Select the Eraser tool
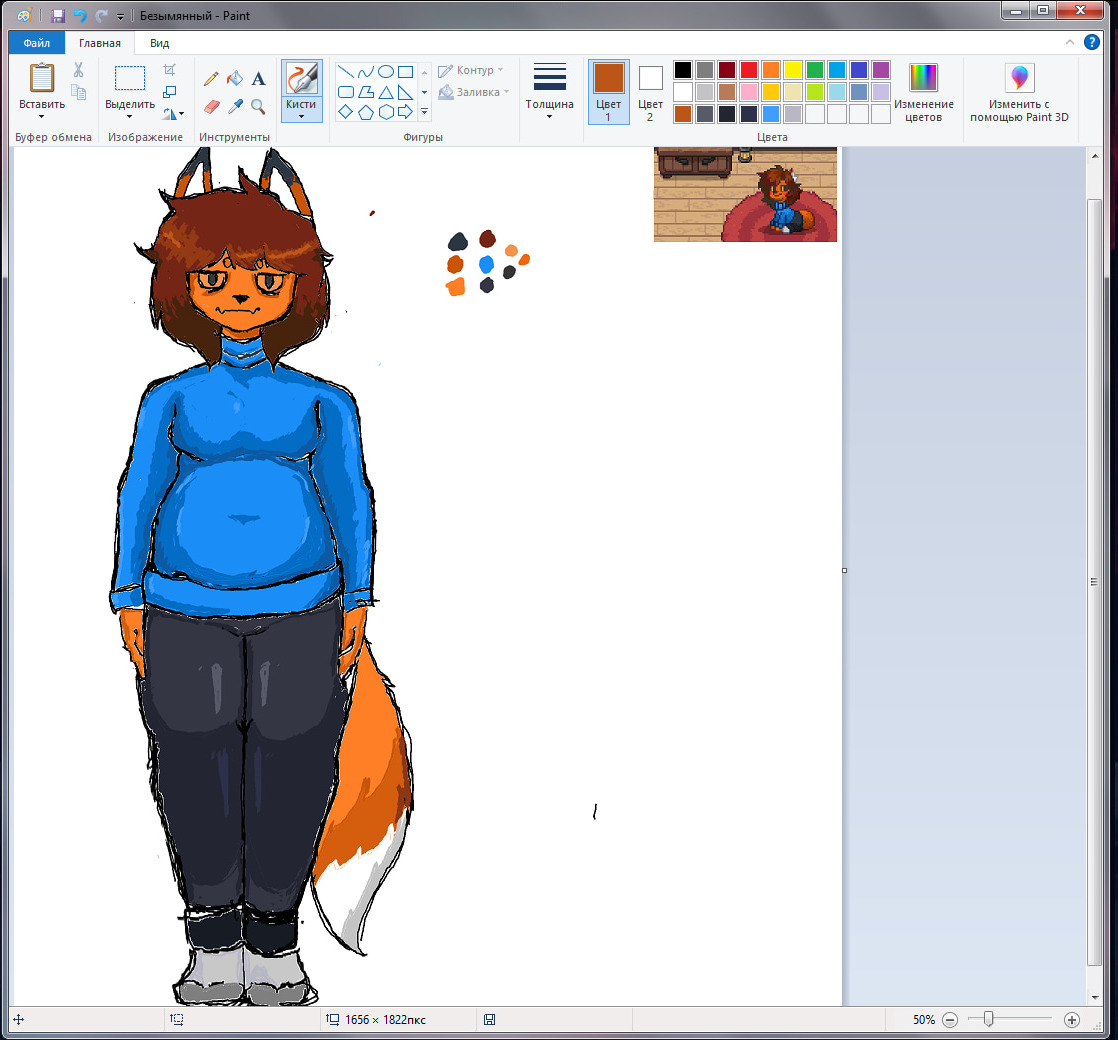1118x1040 pixels. pos(211,106)
